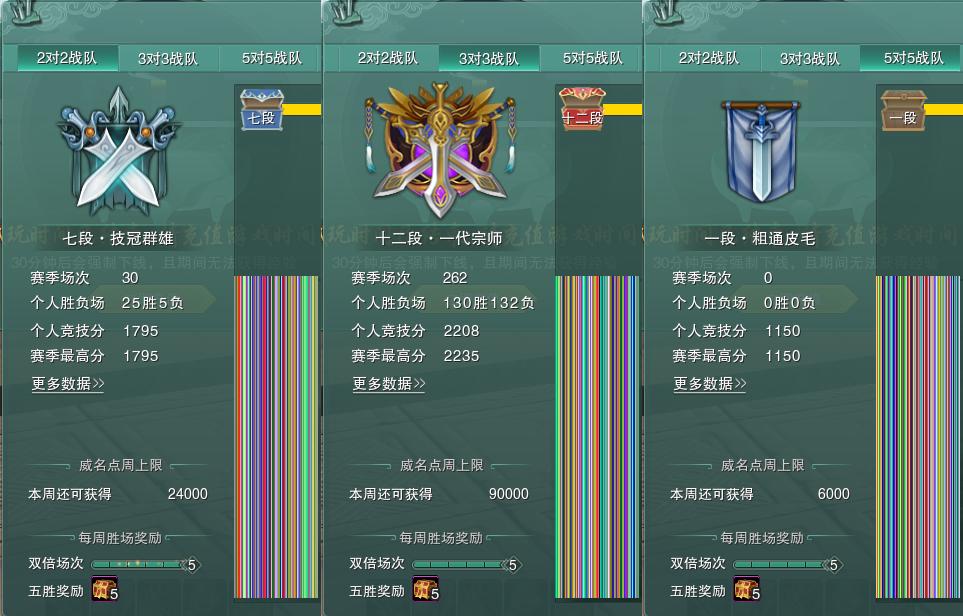Open 5对5战队 tab in left panel

[271, 58]
